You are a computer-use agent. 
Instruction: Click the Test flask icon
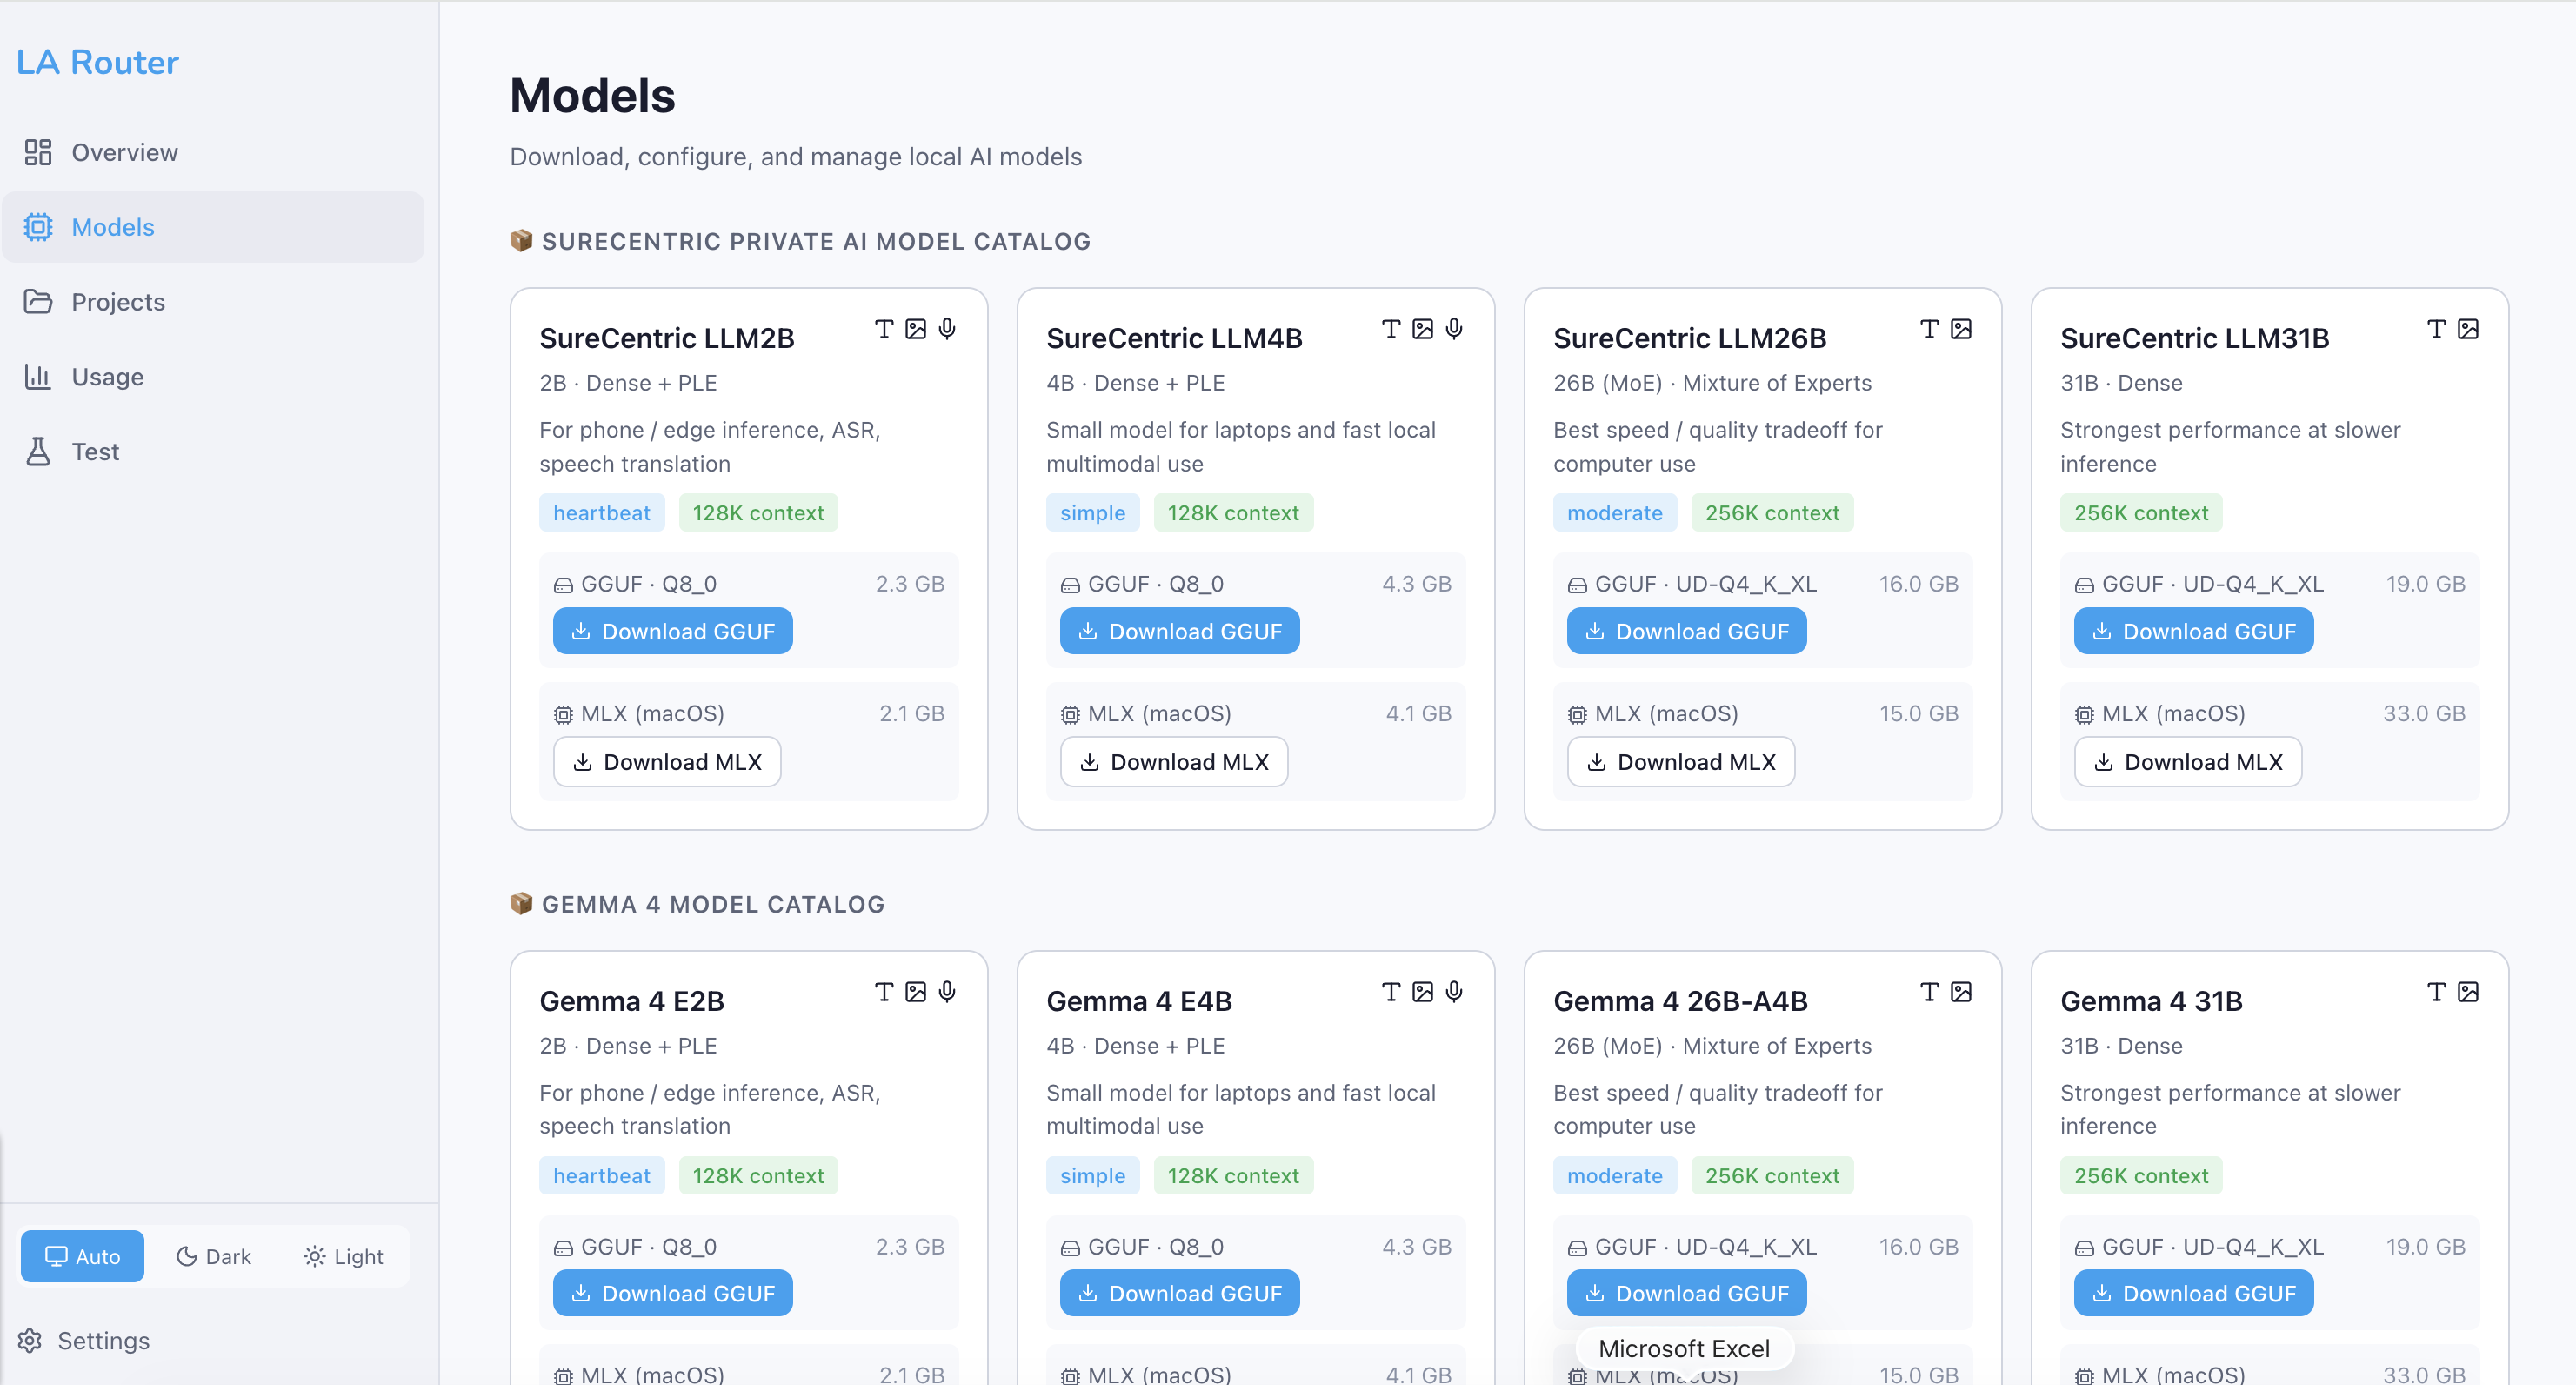38,452
